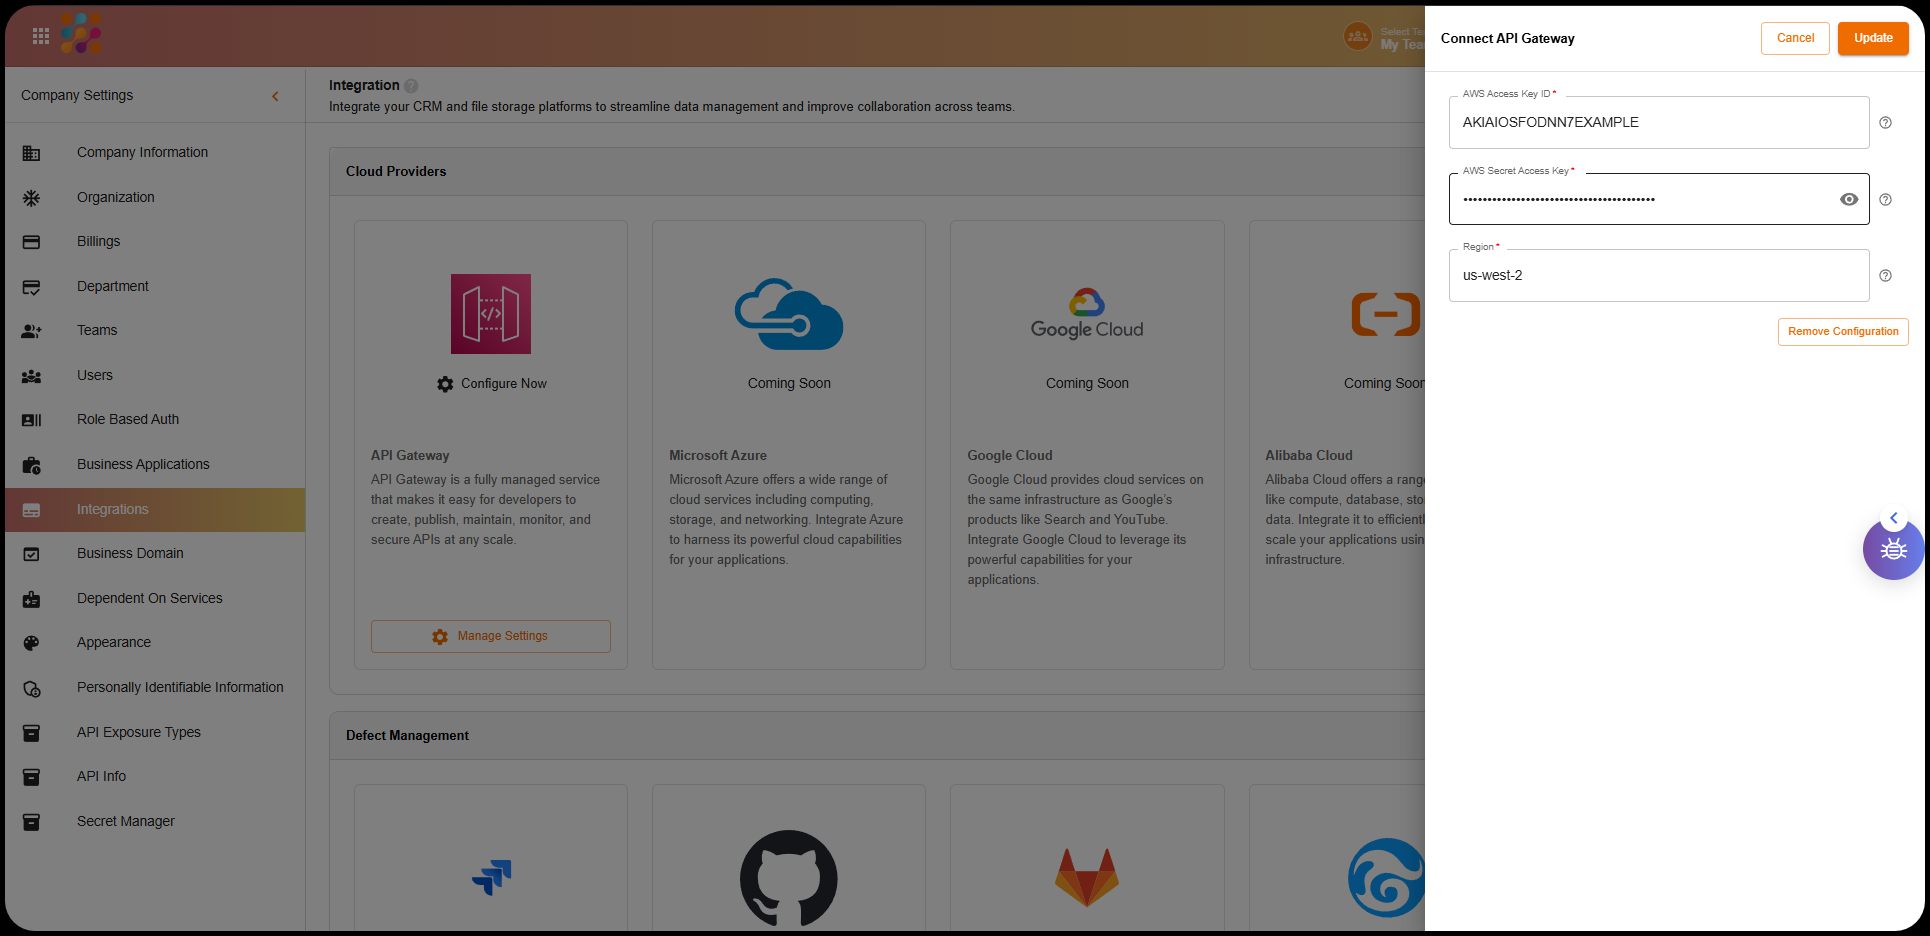Click the GitHub logo in Defect Management
1930x936 pixels.
pyautogui.click(x=788, y=878)
